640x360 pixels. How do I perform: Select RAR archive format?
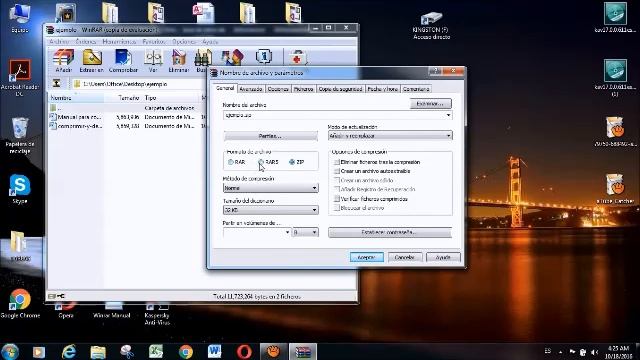(x=231, y=162)
